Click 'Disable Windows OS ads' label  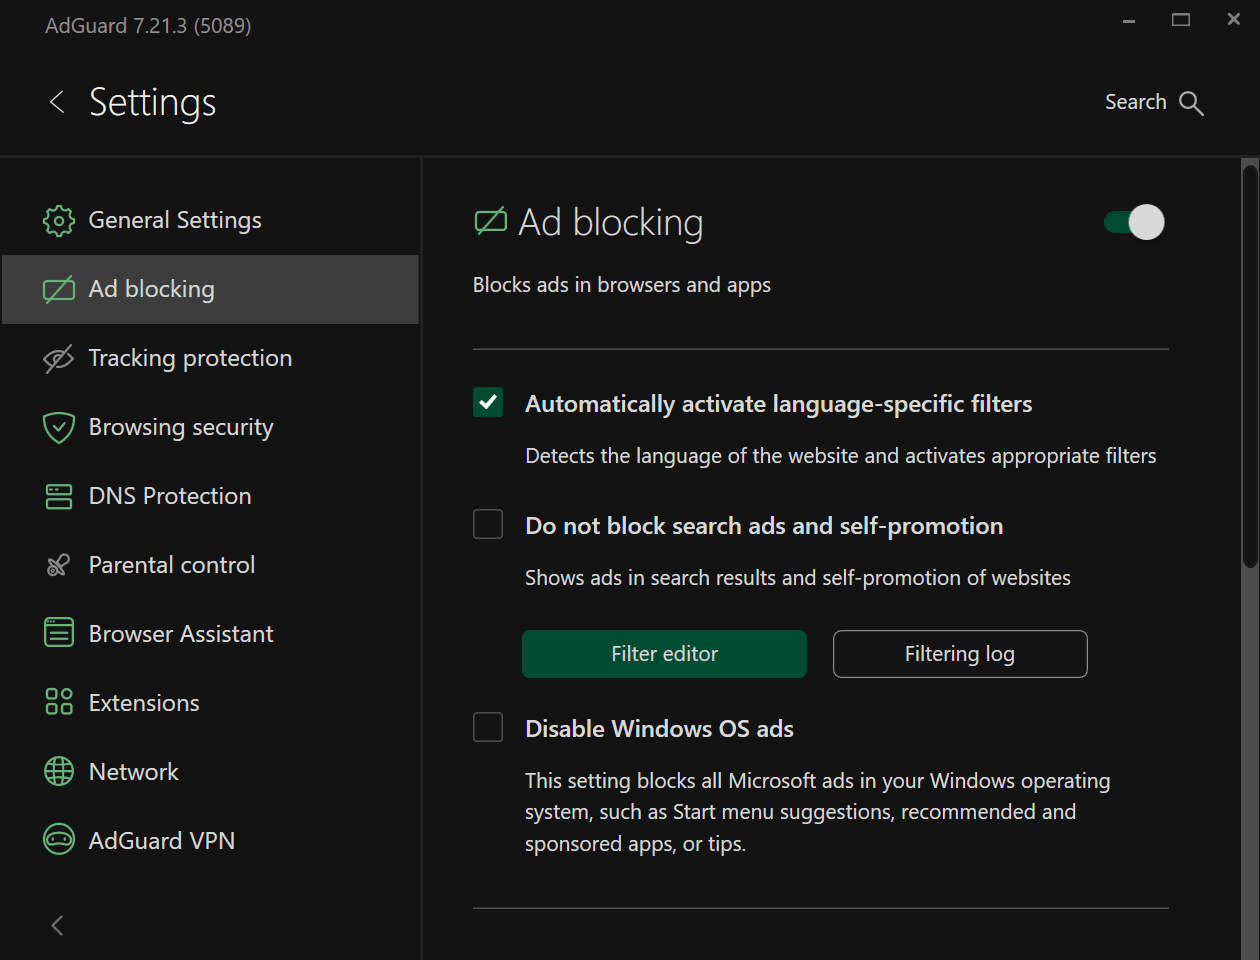(660, 729)
